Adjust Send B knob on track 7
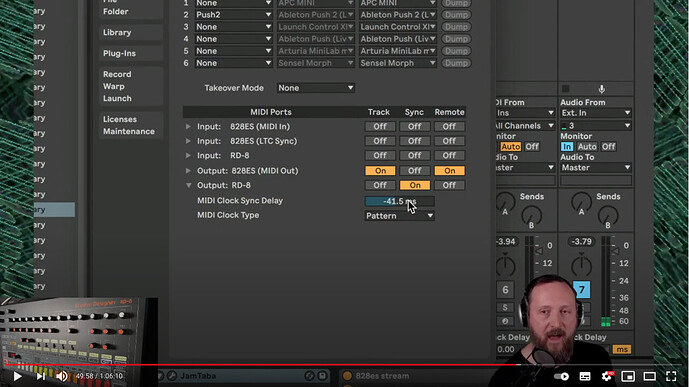The width and height of the screenshot is (689, 387). (x=608, y=217)
